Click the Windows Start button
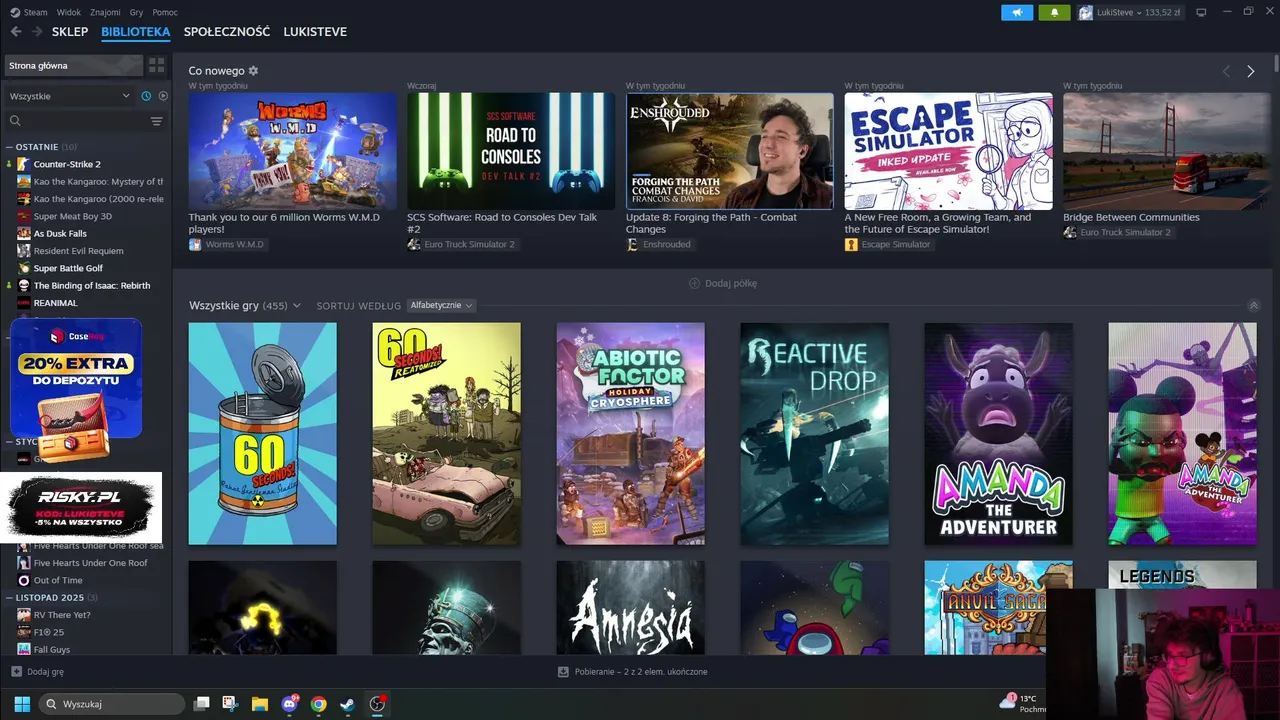This screenshot has width=1280, height=720. 22,704
